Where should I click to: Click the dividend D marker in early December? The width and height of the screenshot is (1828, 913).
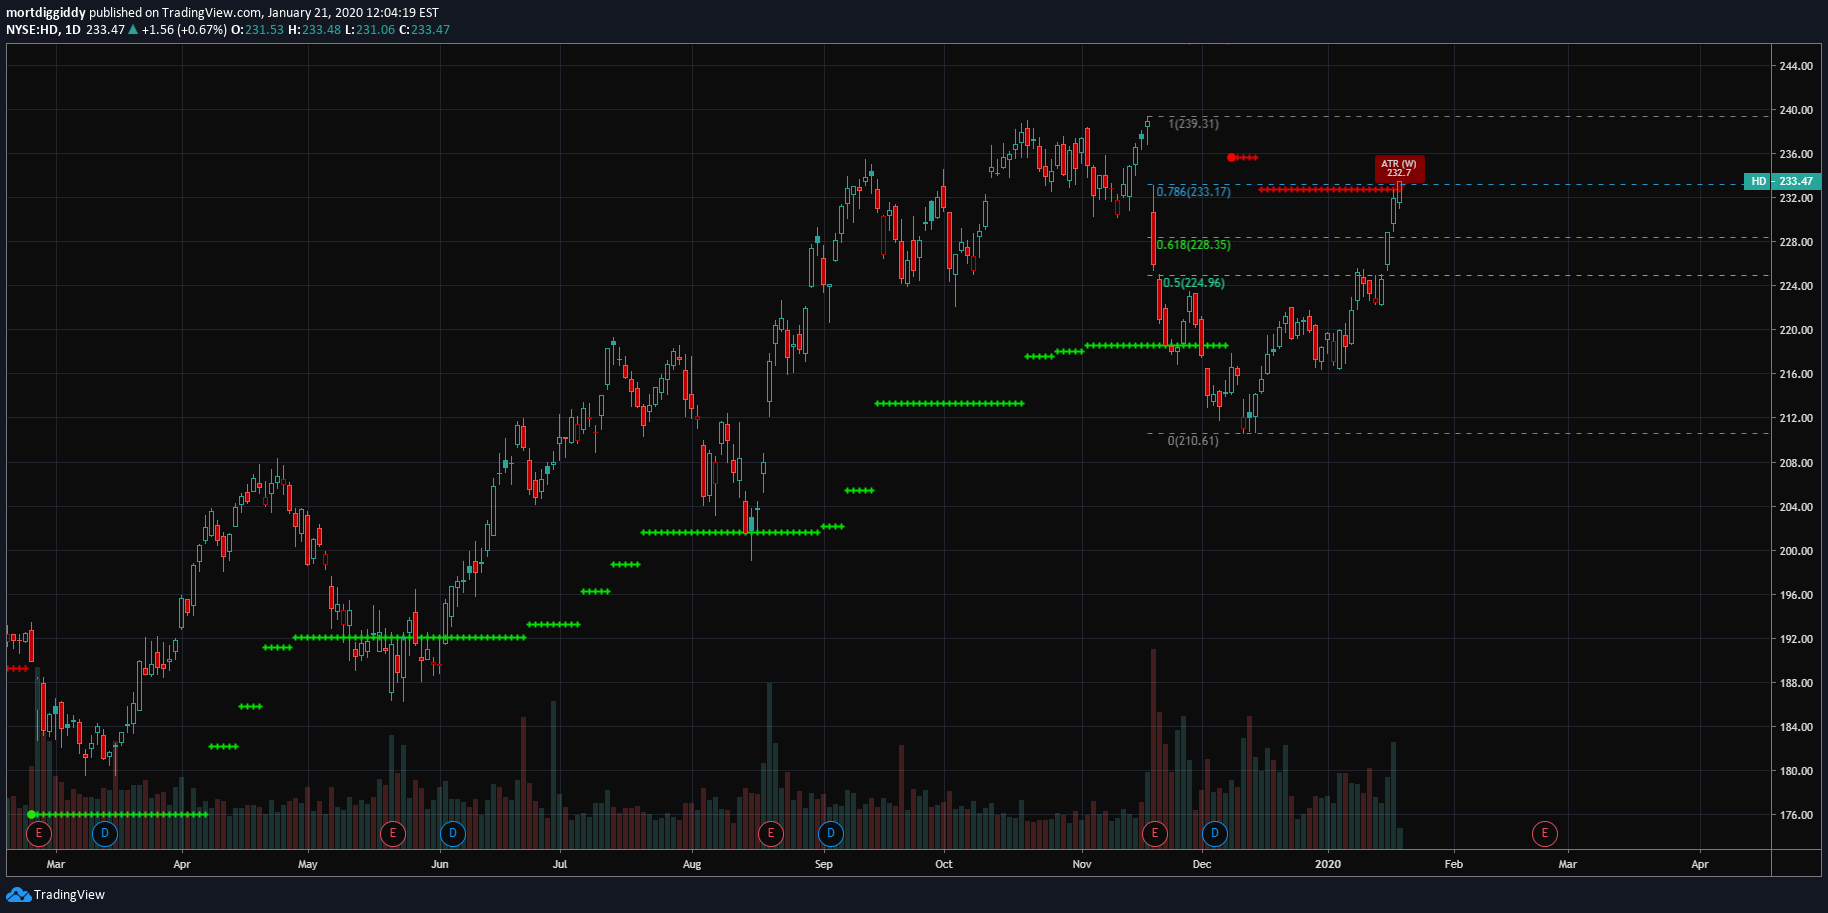click(x=1215, y=833)
